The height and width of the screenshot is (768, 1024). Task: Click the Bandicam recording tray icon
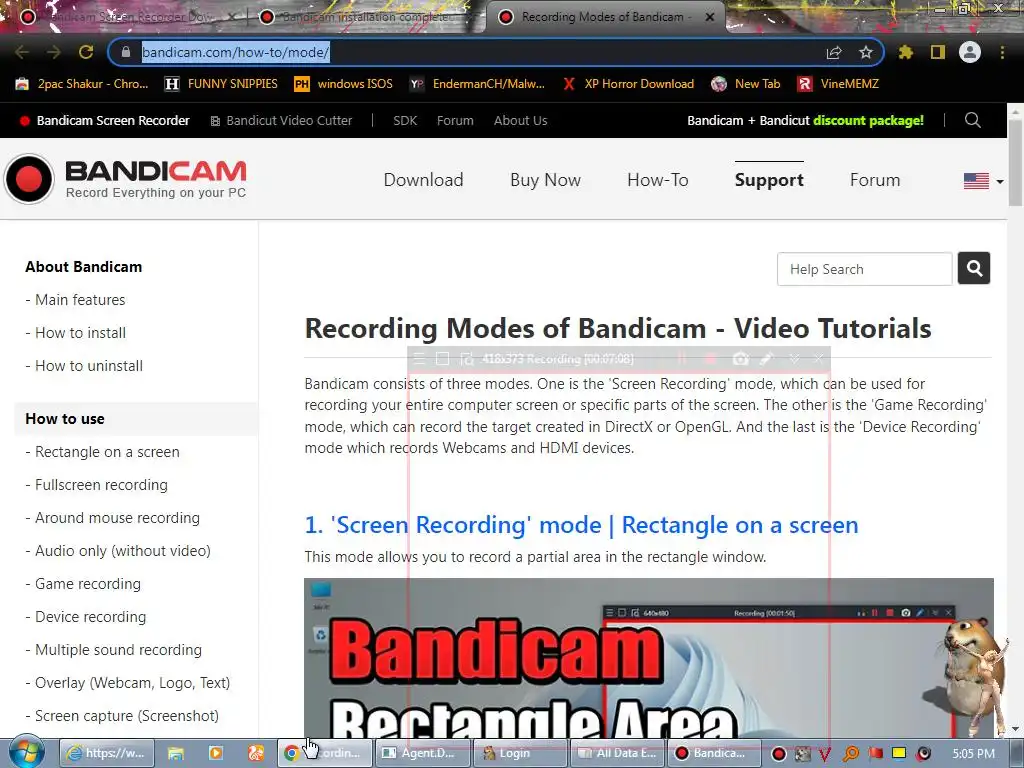[778, 754]
